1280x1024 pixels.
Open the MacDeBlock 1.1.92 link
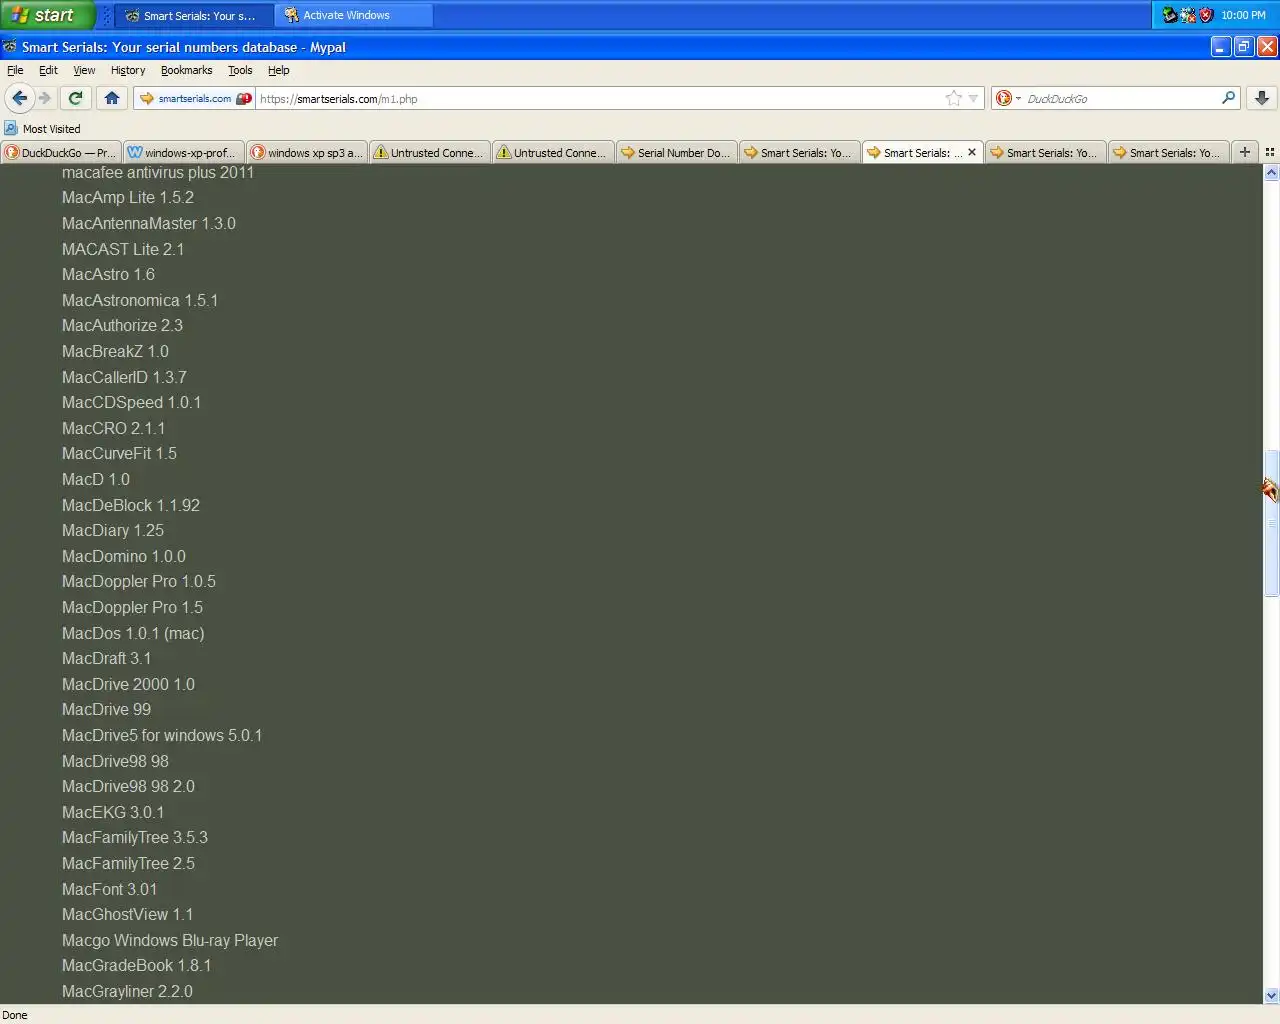coord(131,506)
